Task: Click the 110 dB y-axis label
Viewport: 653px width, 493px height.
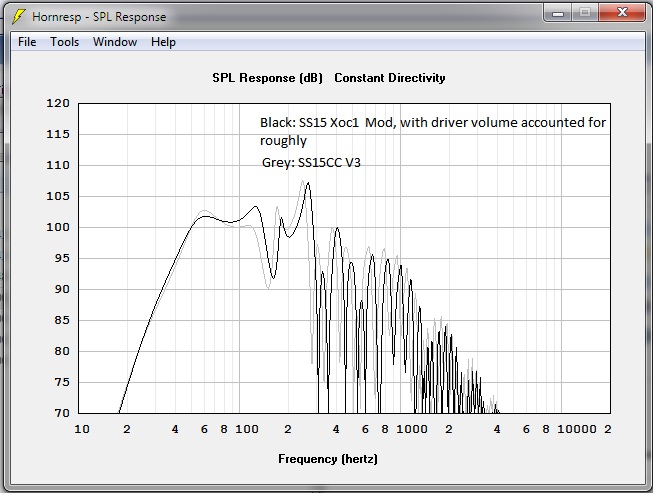Action: tap(58, 165)
